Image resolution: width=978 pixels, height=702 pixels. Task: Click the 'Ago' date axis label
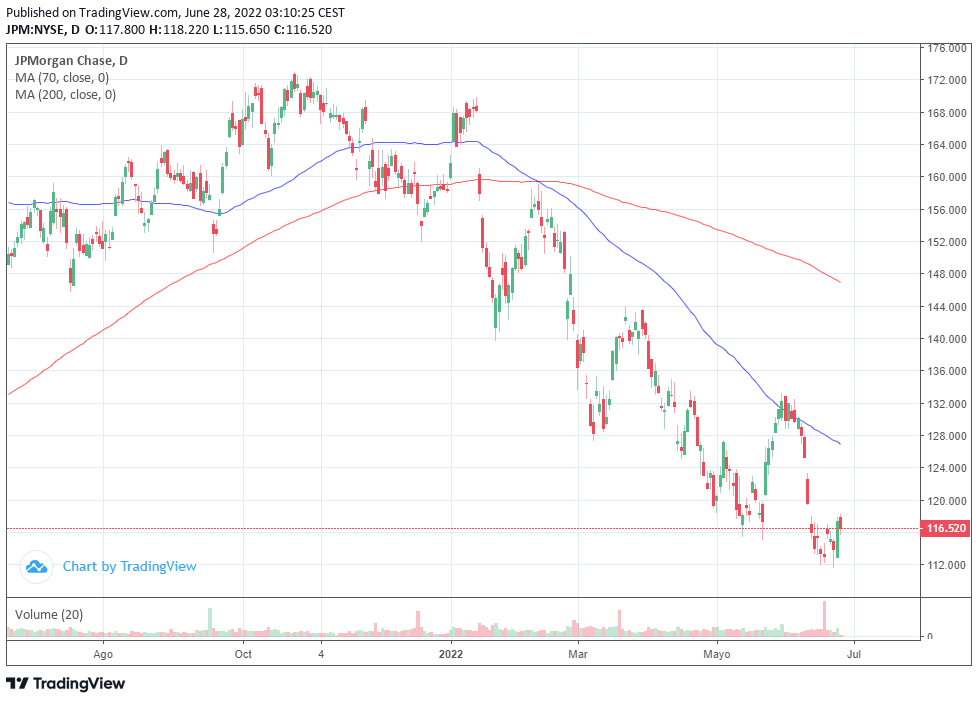[103, 654]
